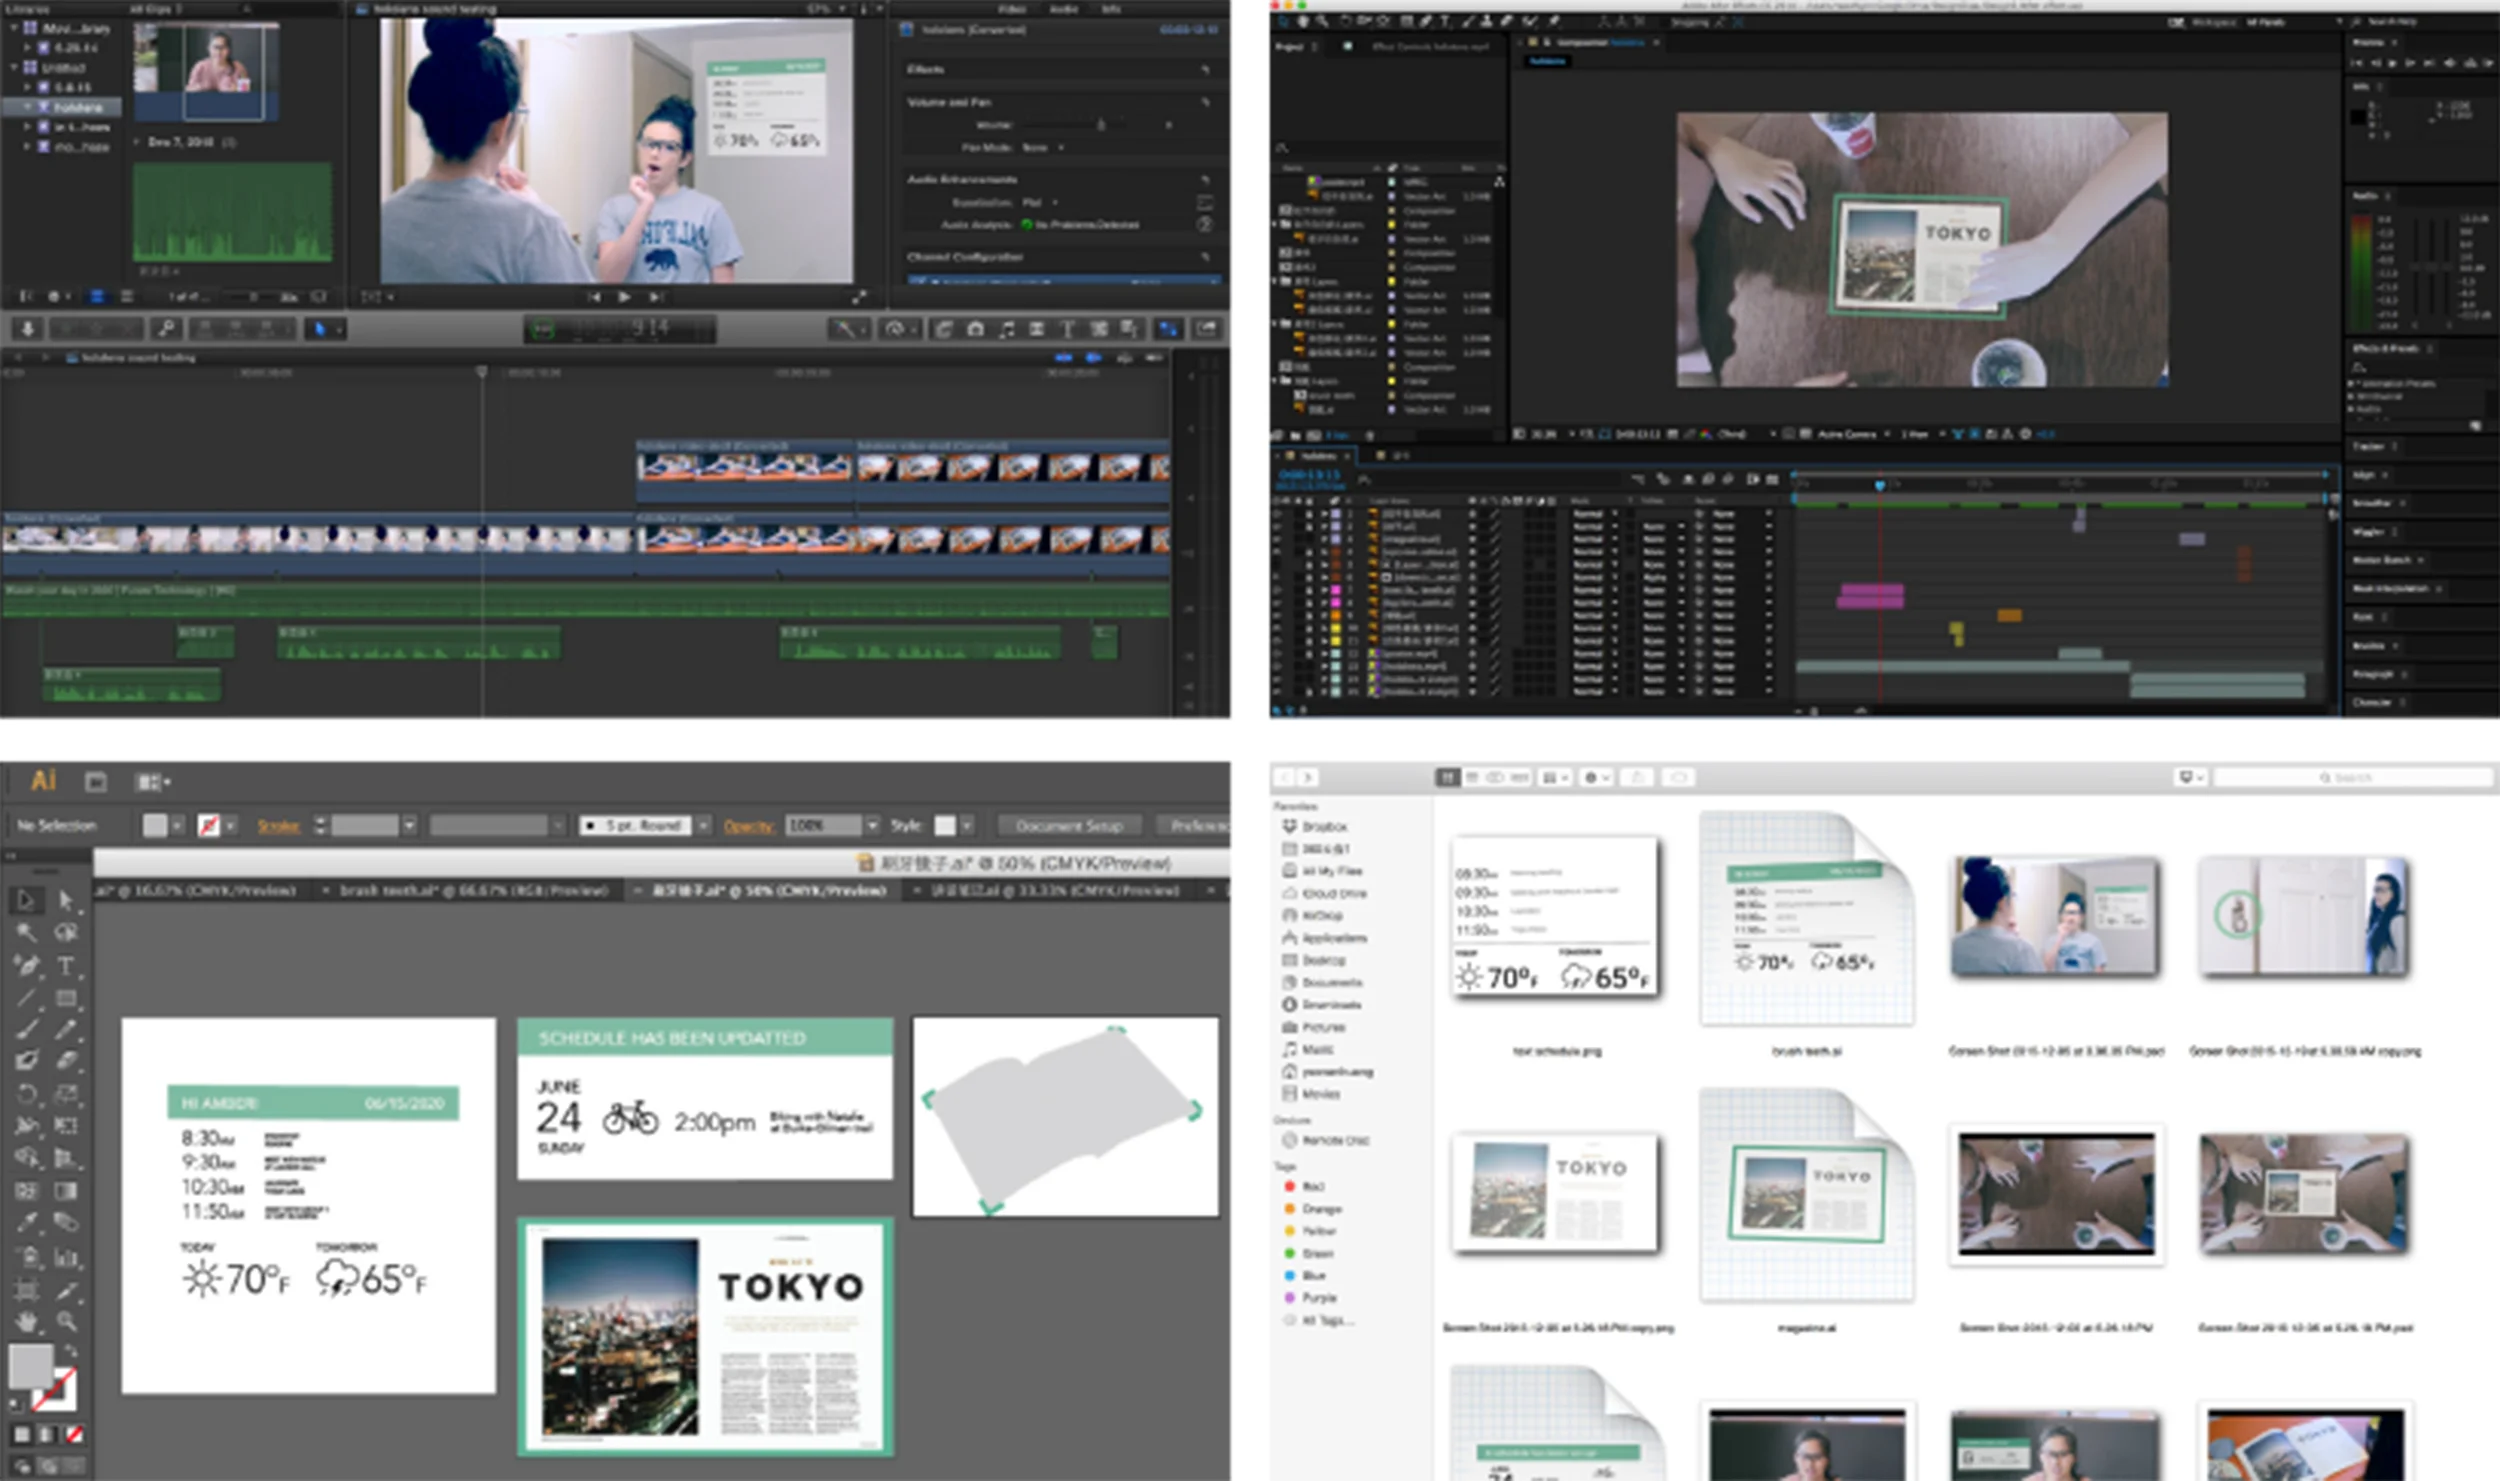The image size is (2500, 1481).
Task: Open the music and sound browser in Final Cut
Action: pos(1007,329)
